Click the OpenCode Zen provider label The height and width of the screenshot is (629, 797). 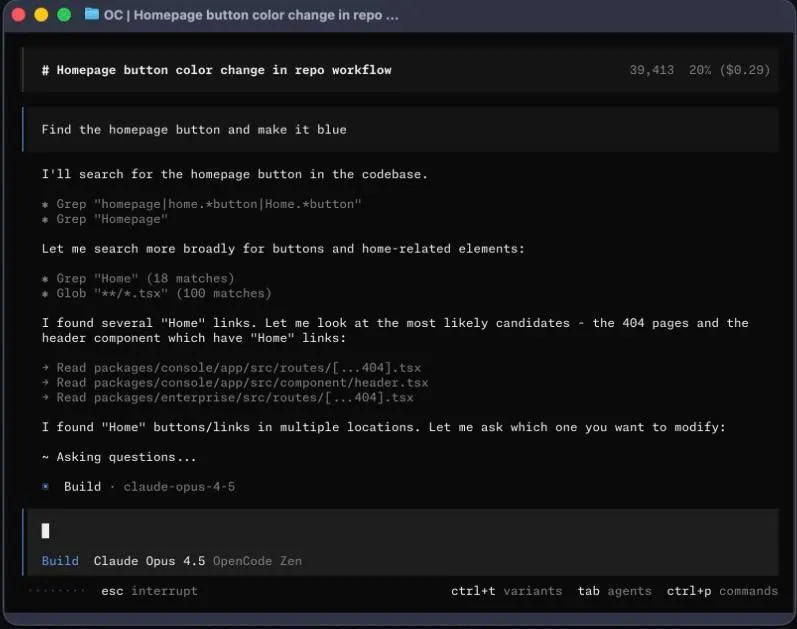(257, 561)
